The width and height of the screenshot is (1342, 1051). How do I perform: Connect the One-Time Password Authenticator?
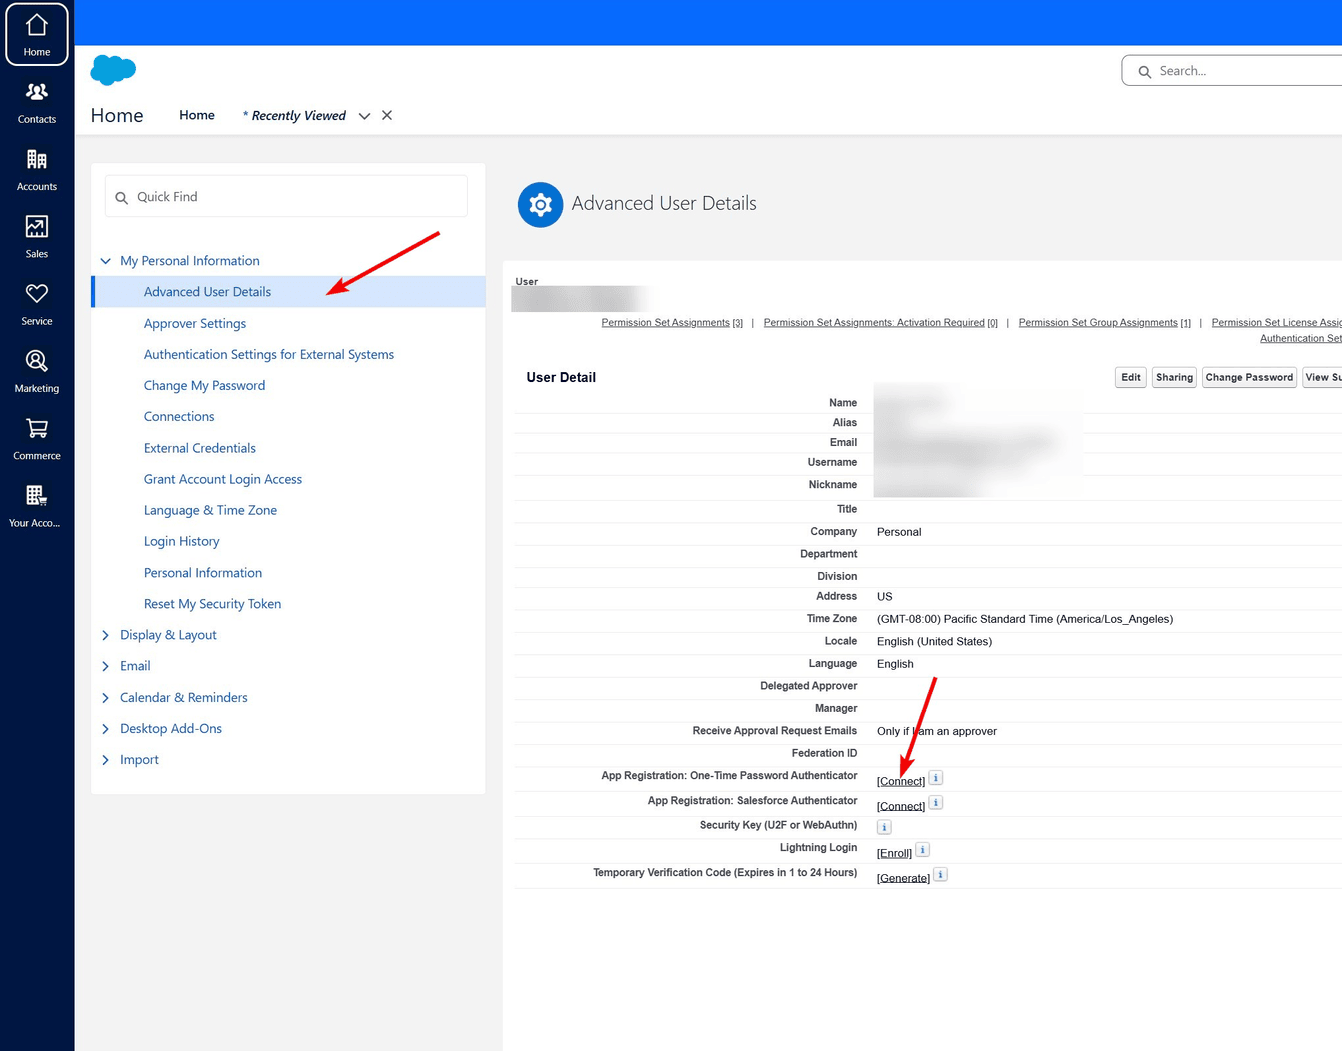click(900, 781)
